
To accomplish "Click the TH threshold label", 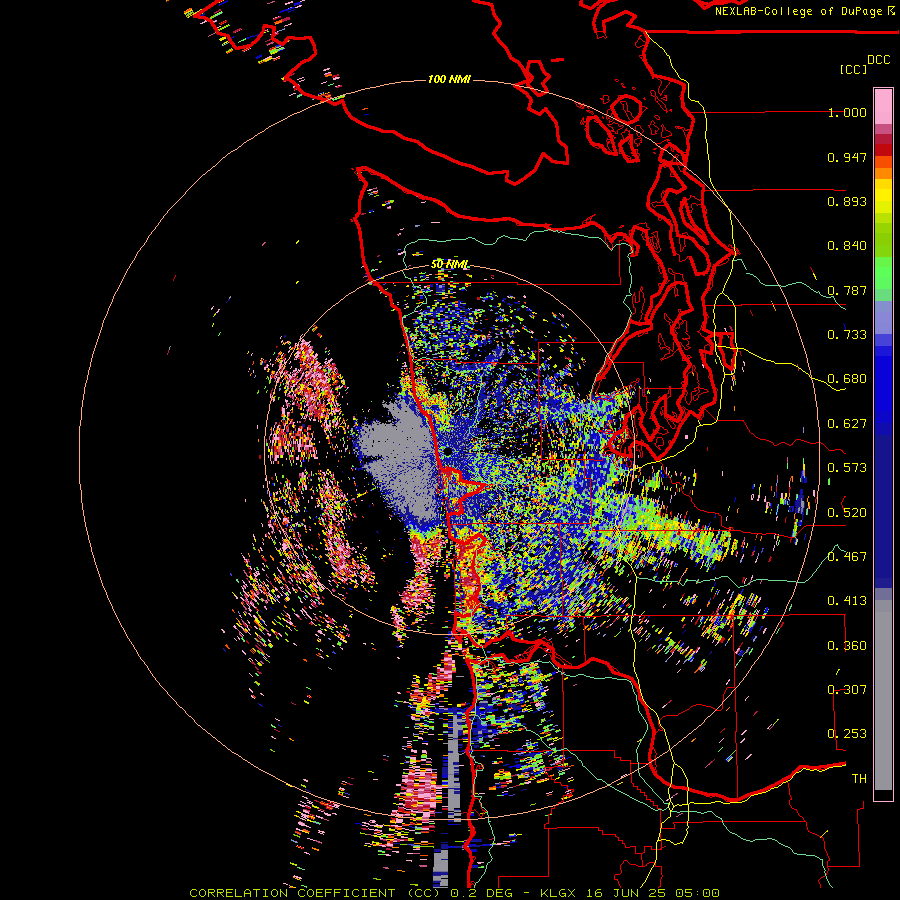I will [x=859, y=779].
